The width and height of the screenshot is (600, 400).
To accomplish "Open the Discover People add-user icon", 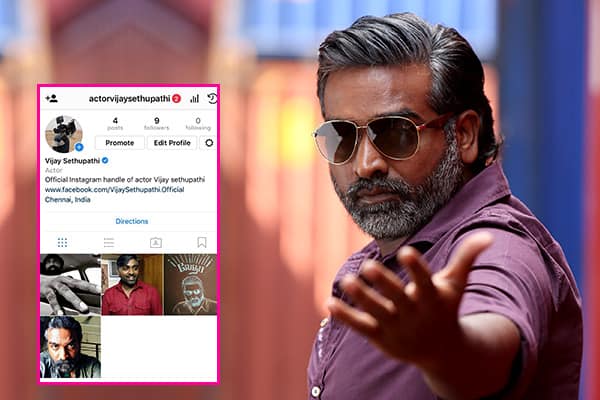I will click(51, 99).
